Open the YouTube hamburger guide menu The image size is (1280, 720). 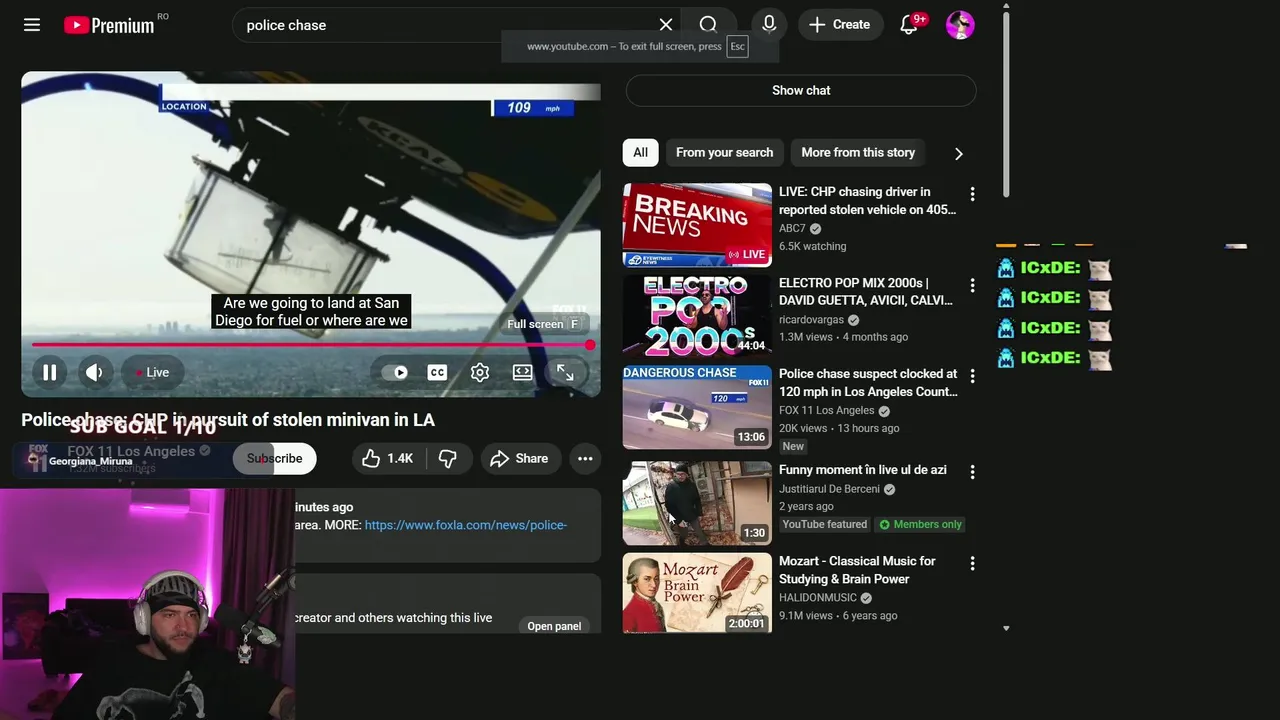click(32, 25)
